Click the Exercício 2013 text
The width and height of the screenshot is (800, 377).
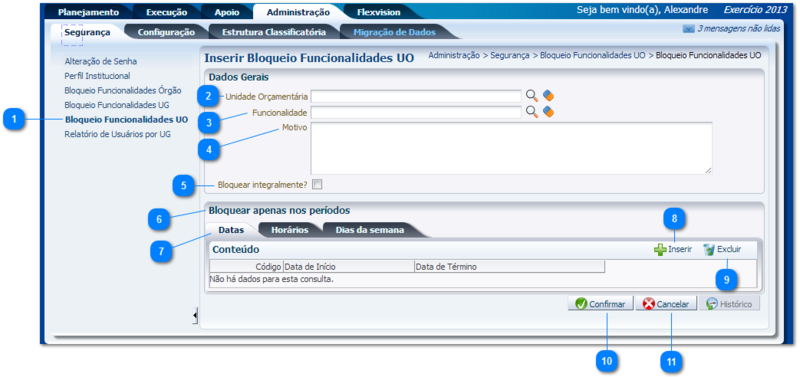point(755,10)
